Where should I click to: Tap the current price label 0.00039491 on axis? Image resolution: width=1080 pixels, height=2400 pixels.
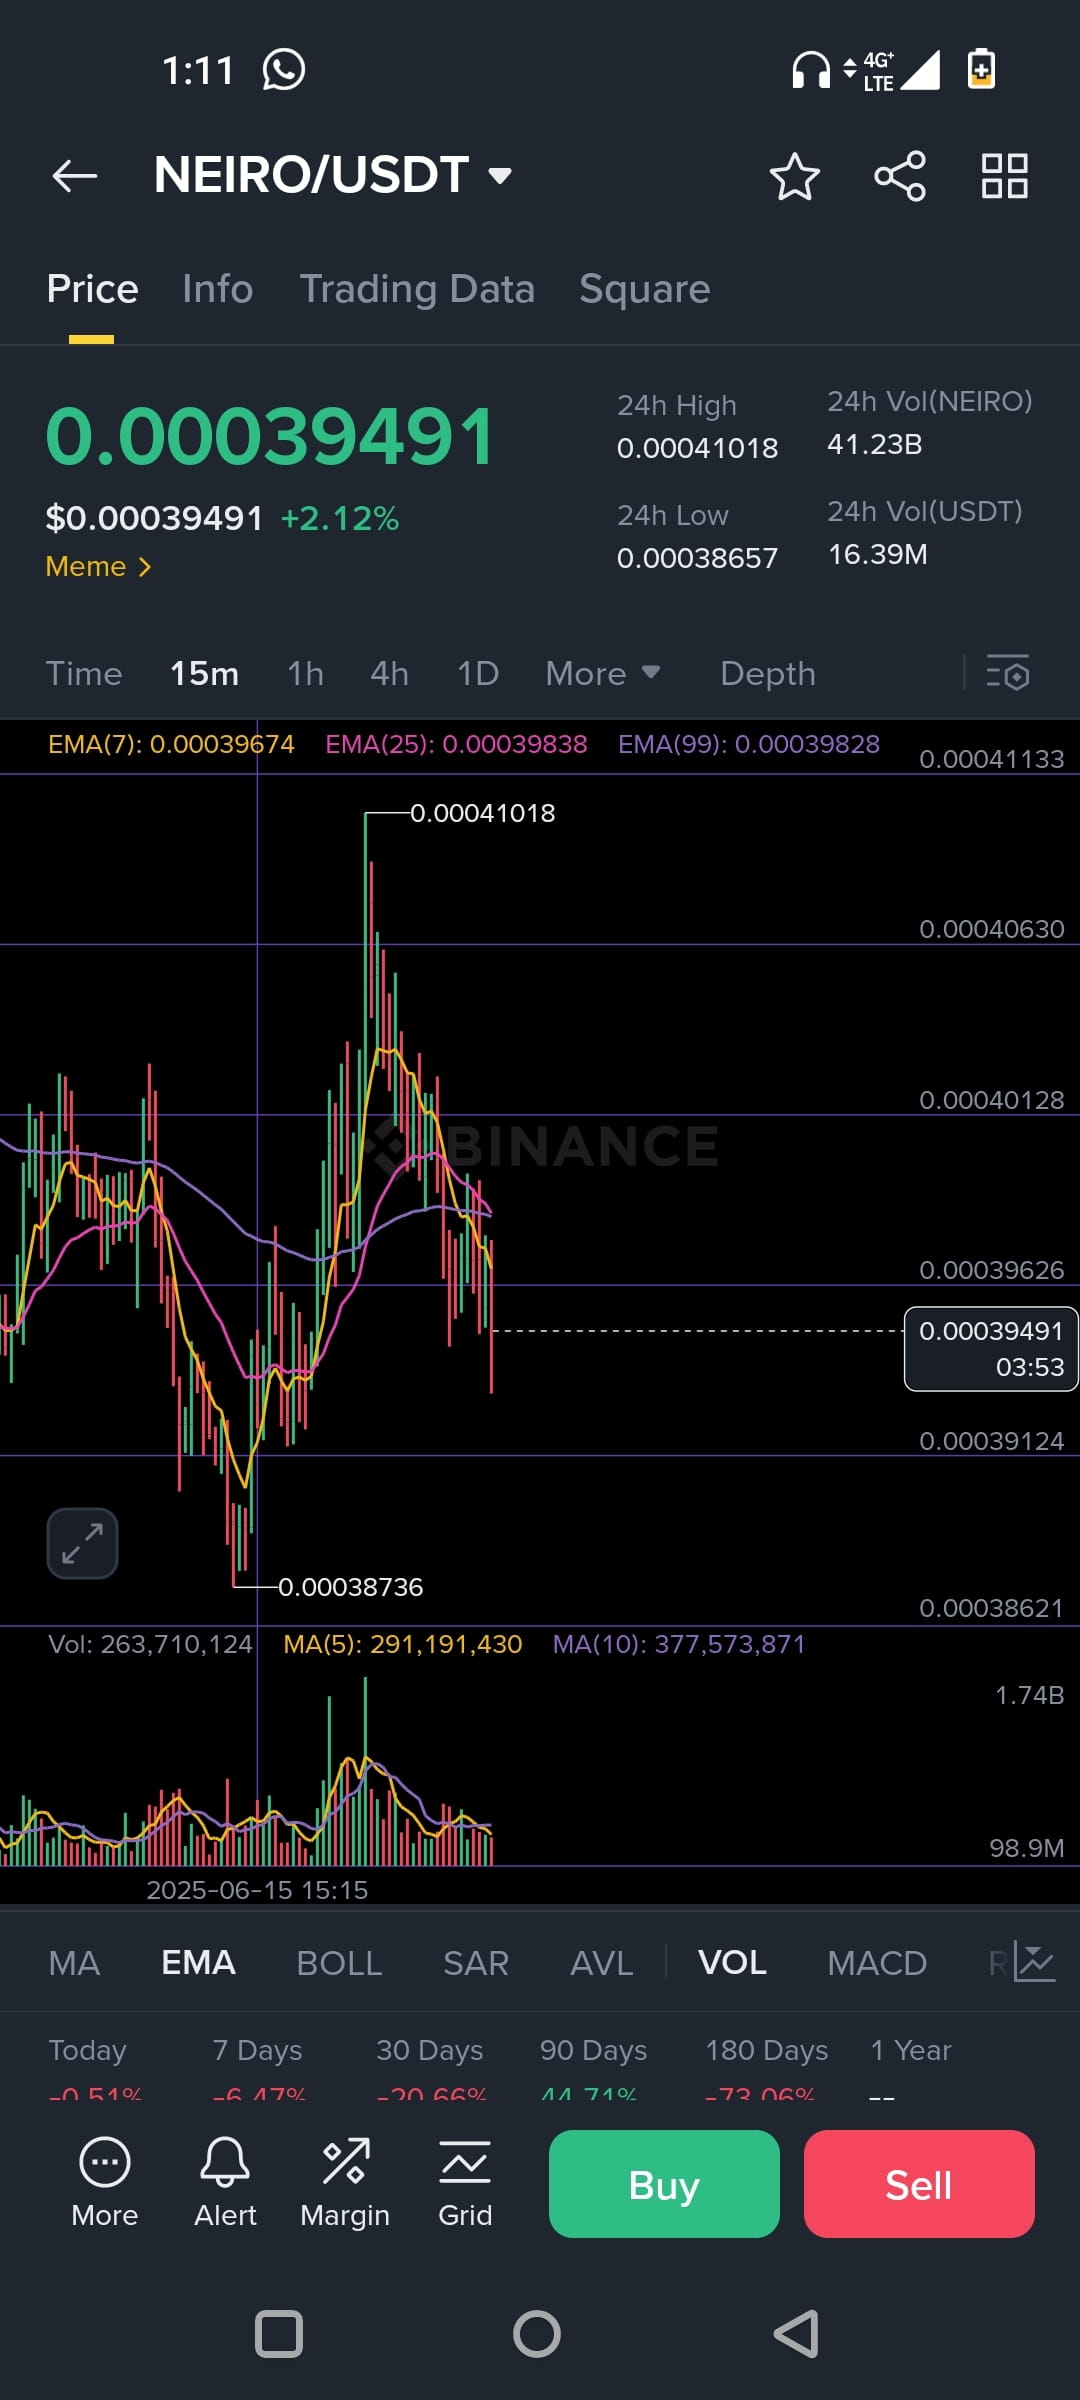coord(991,1349)
